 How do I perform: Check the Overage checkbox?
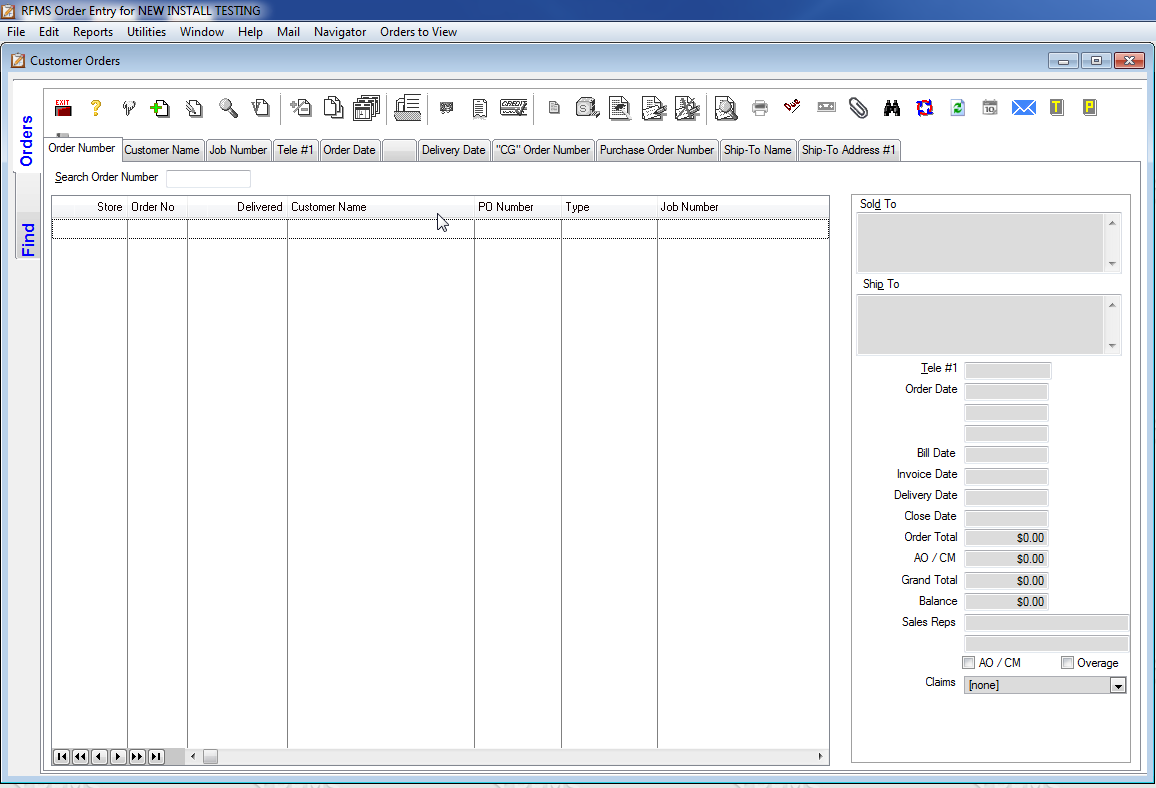click(x=1065, y=662)
